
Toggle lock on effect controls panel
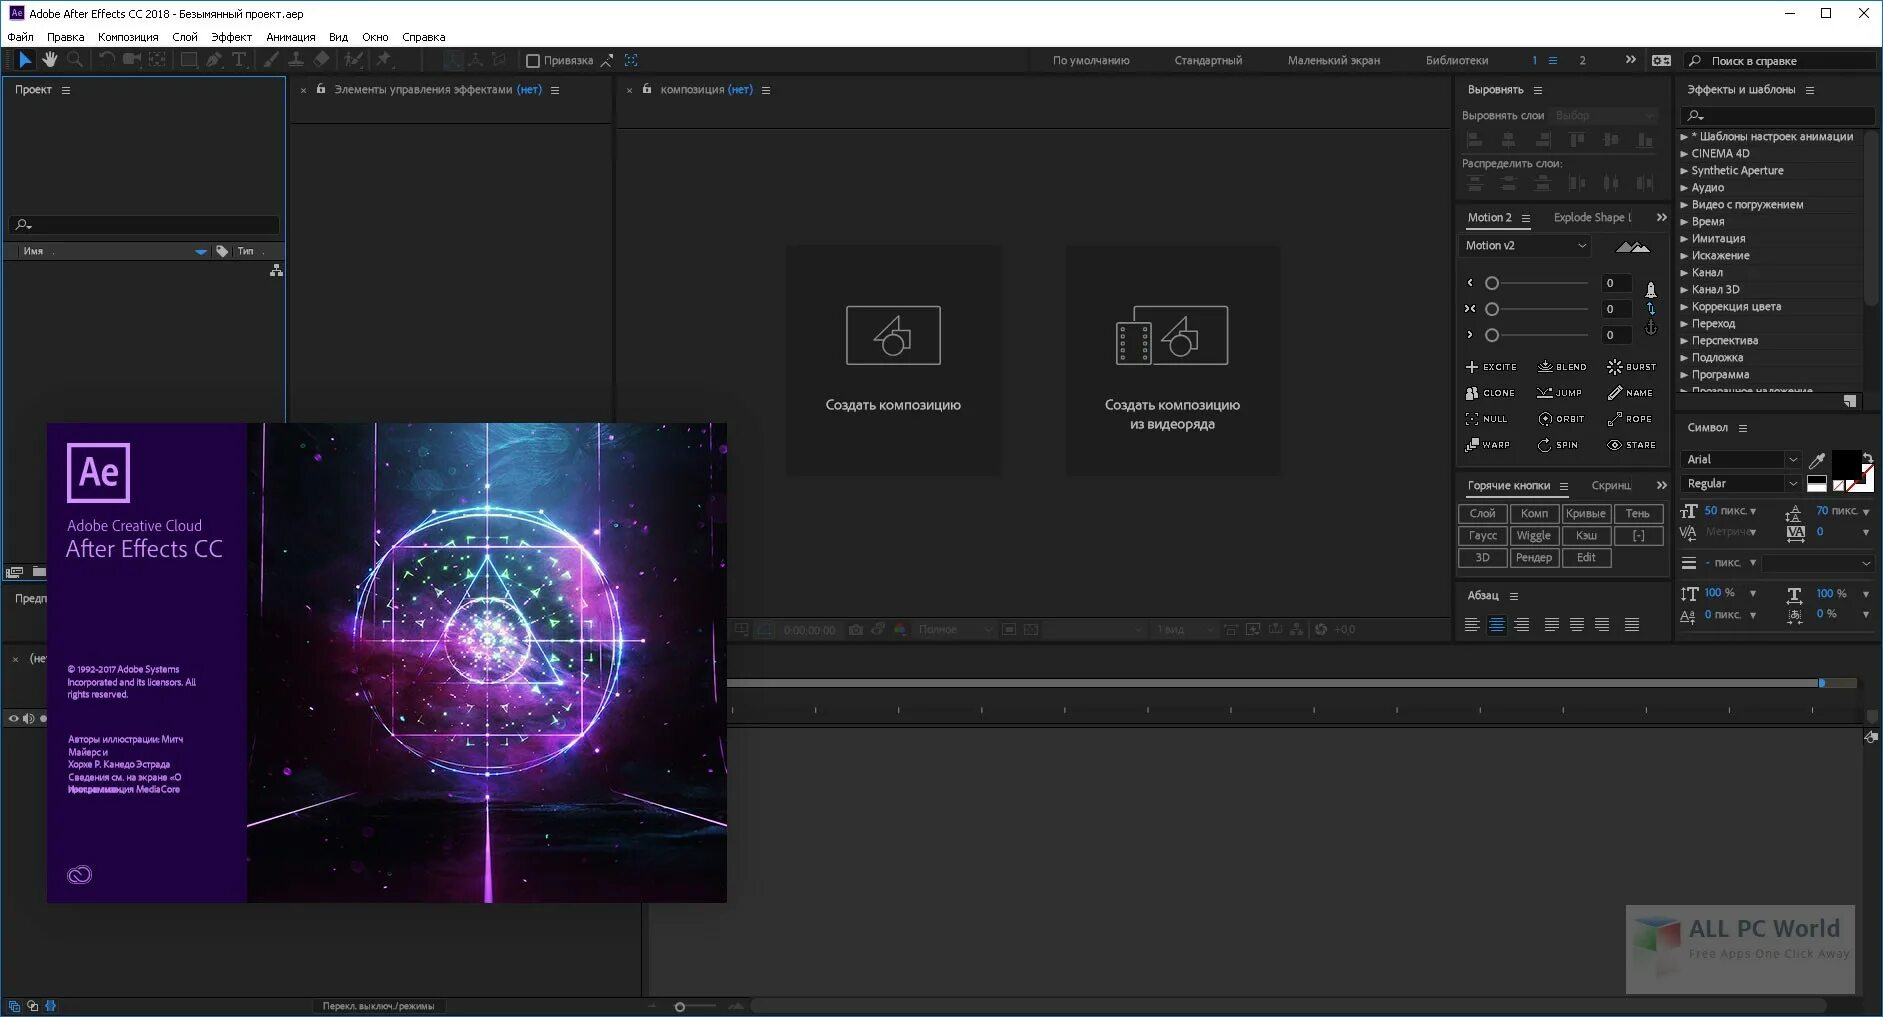(x=321, y=89)
